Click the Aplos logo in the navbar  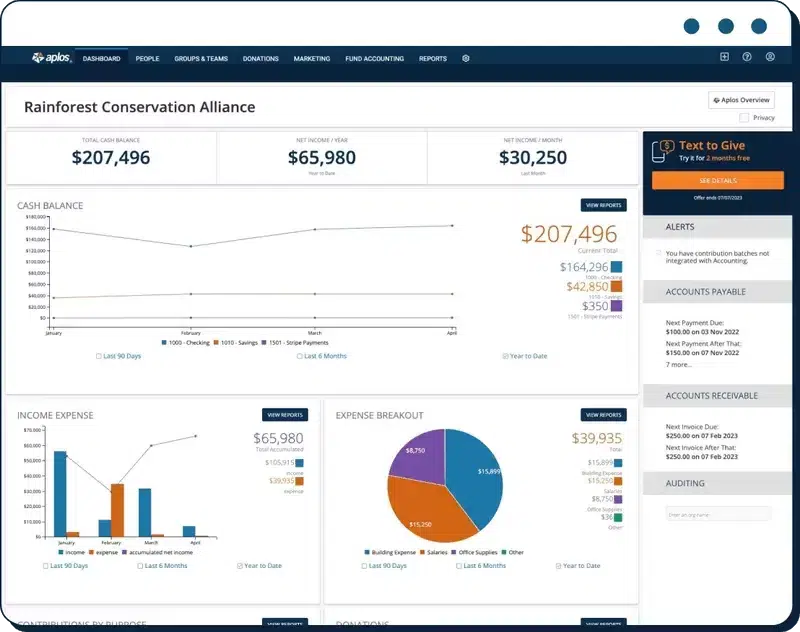(x=49, y=58)
